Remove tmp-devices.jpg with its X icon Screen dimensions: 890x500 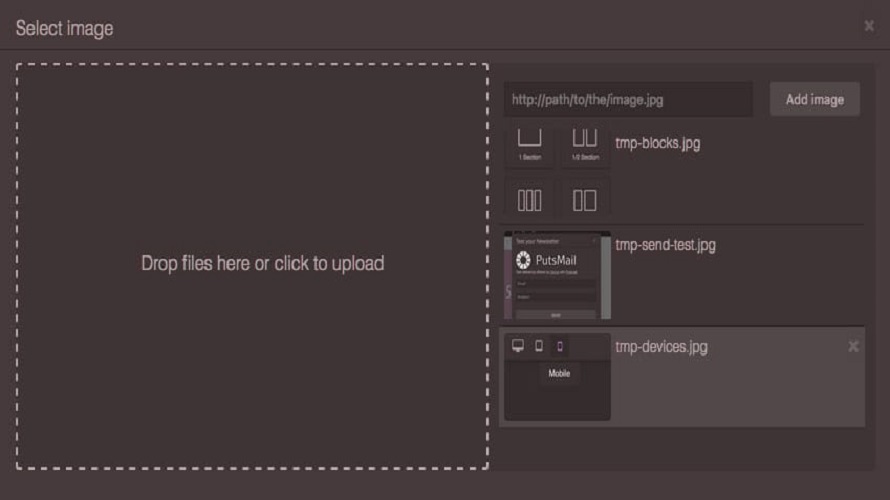(853, 346)
